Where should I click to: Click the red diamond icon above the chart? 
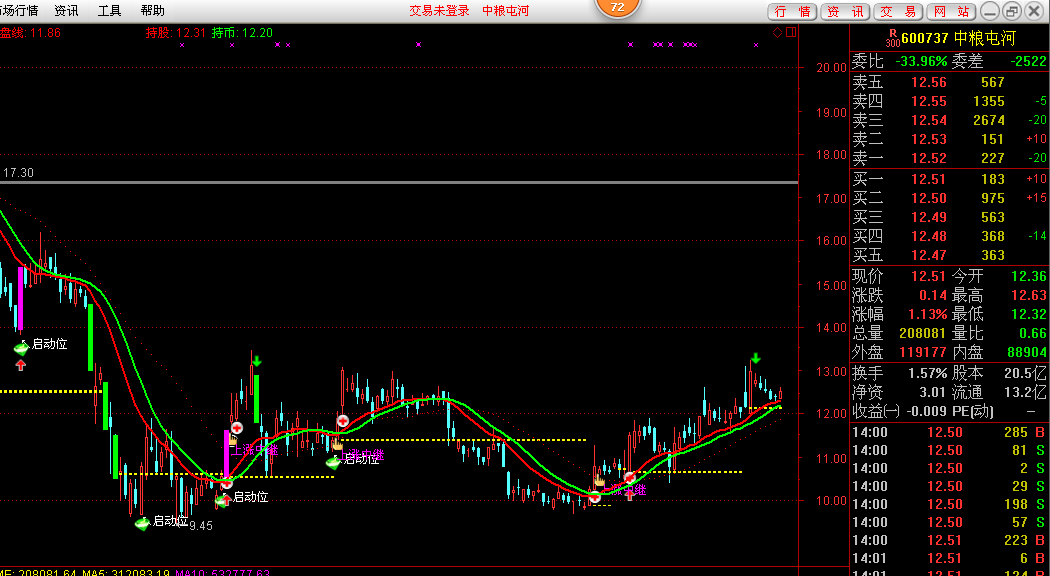[778, 33]
